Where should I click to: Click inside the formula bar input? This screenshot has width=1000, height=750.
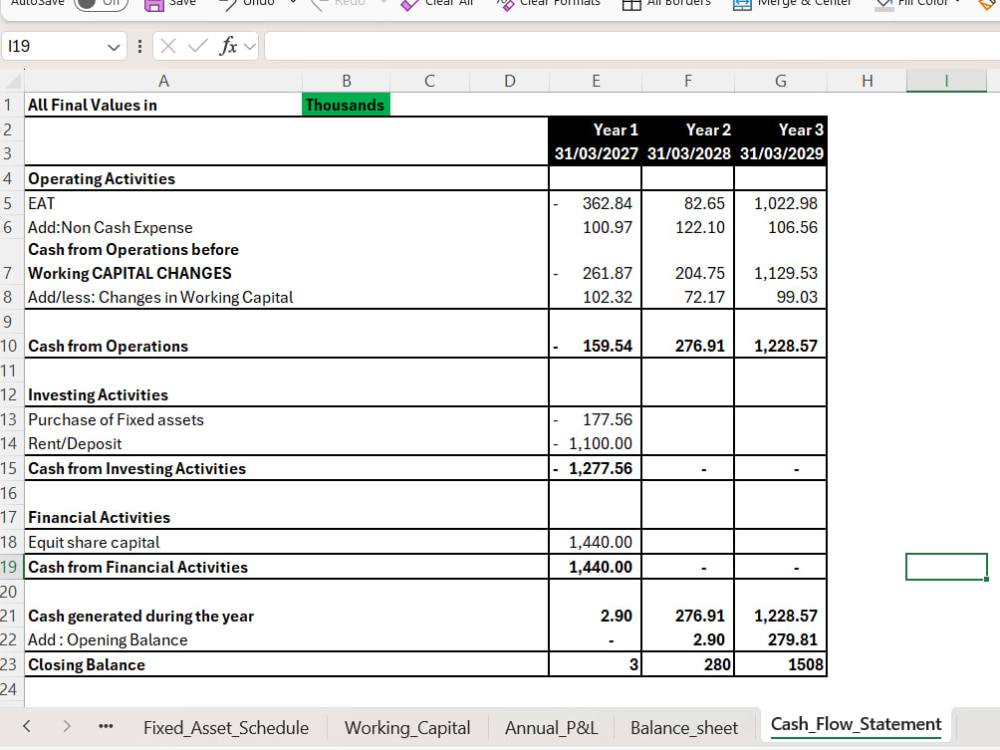coord(631,46)
